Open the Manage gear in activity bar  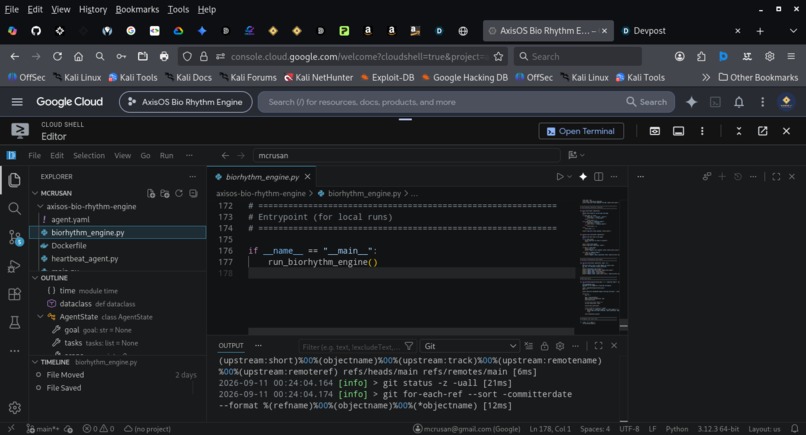click(14, 408)
